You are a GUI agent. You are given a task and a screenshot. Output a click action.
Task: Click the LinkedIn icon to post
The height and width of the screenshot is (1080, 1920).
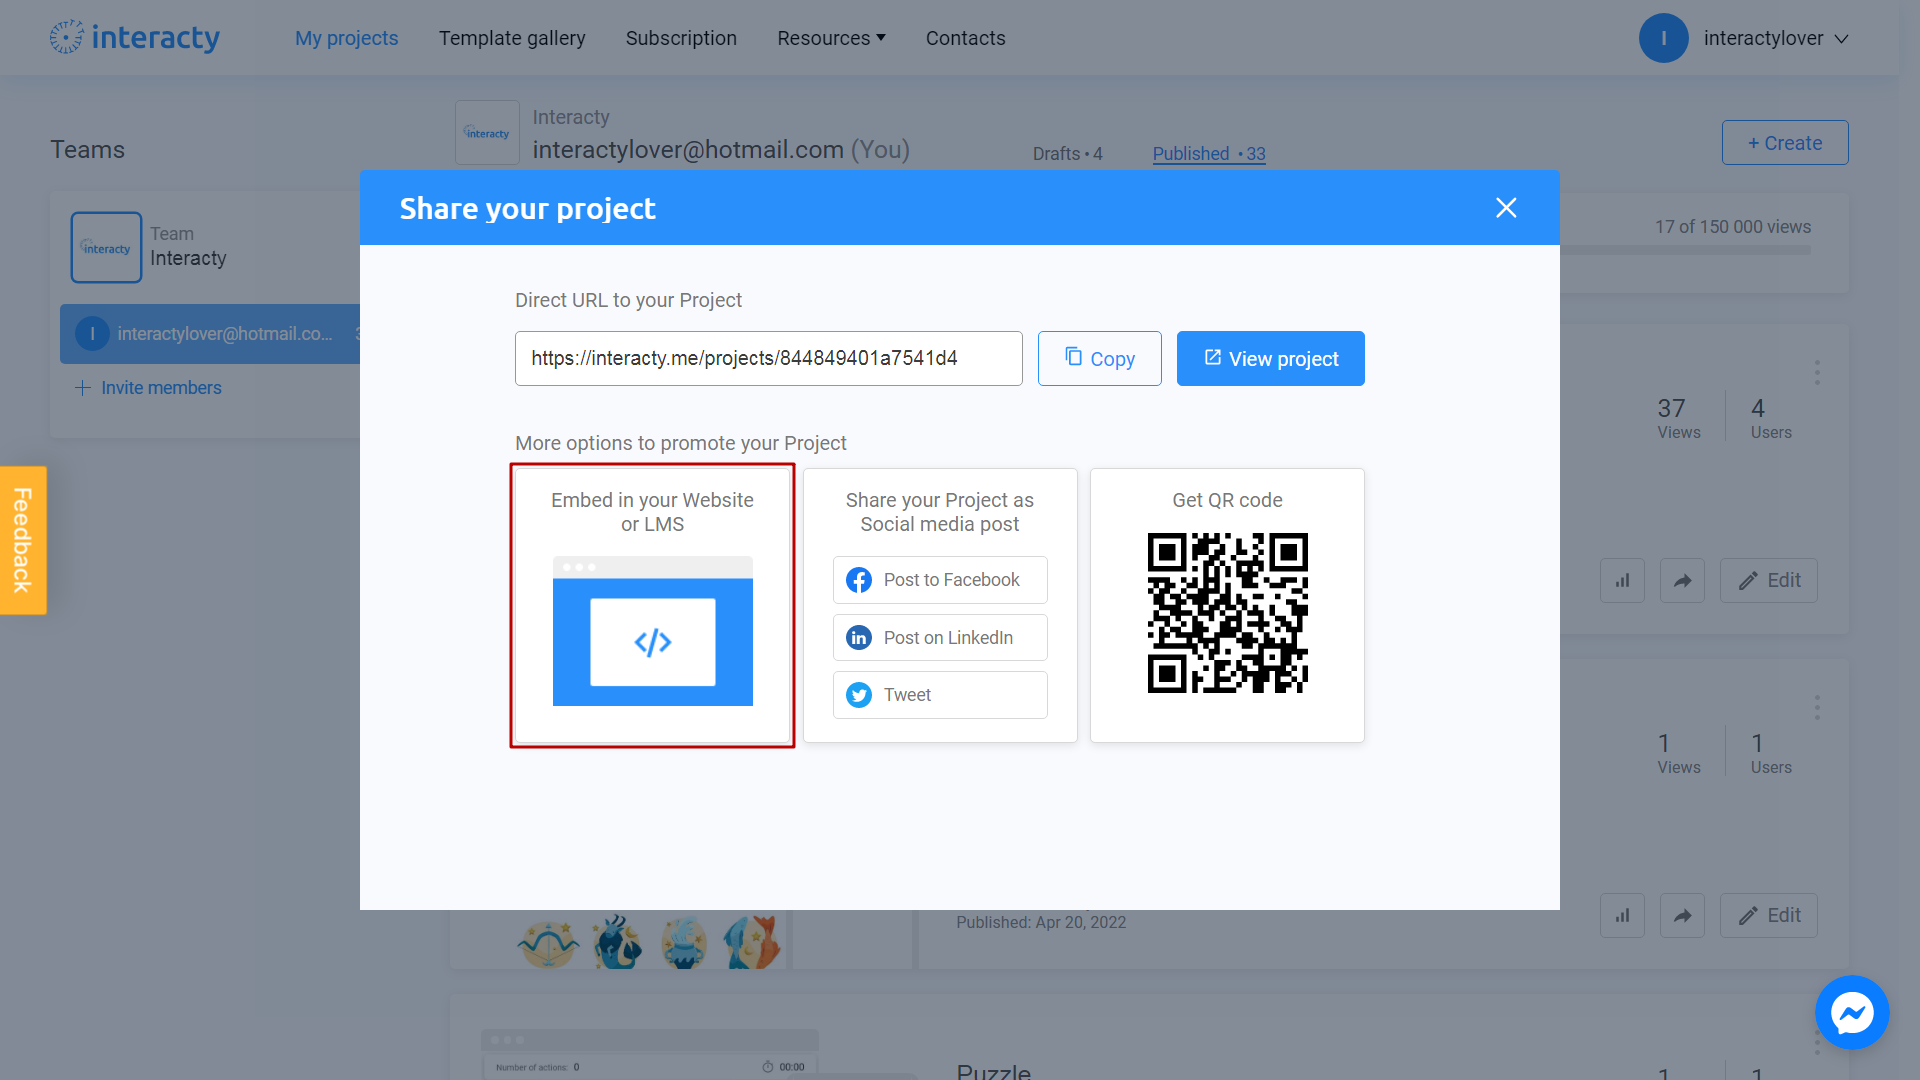860,637
